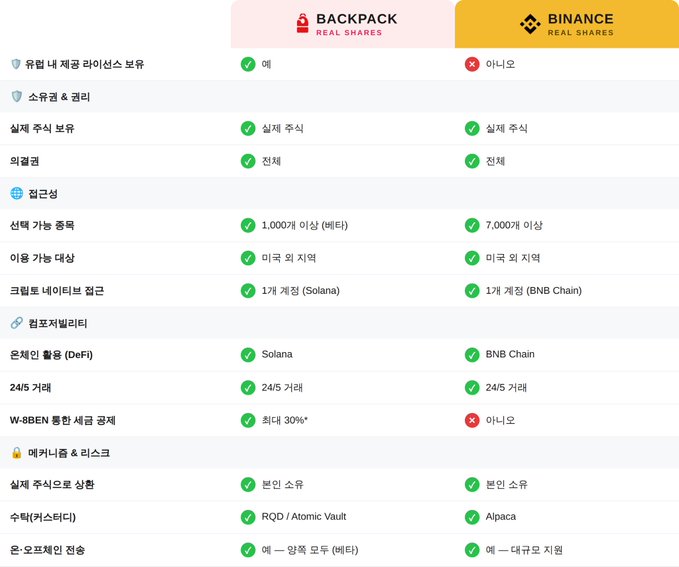Screen dimensions: 679x567
Task: Click green check beside RQD / Atomic Vault
Action: point(248,517)
